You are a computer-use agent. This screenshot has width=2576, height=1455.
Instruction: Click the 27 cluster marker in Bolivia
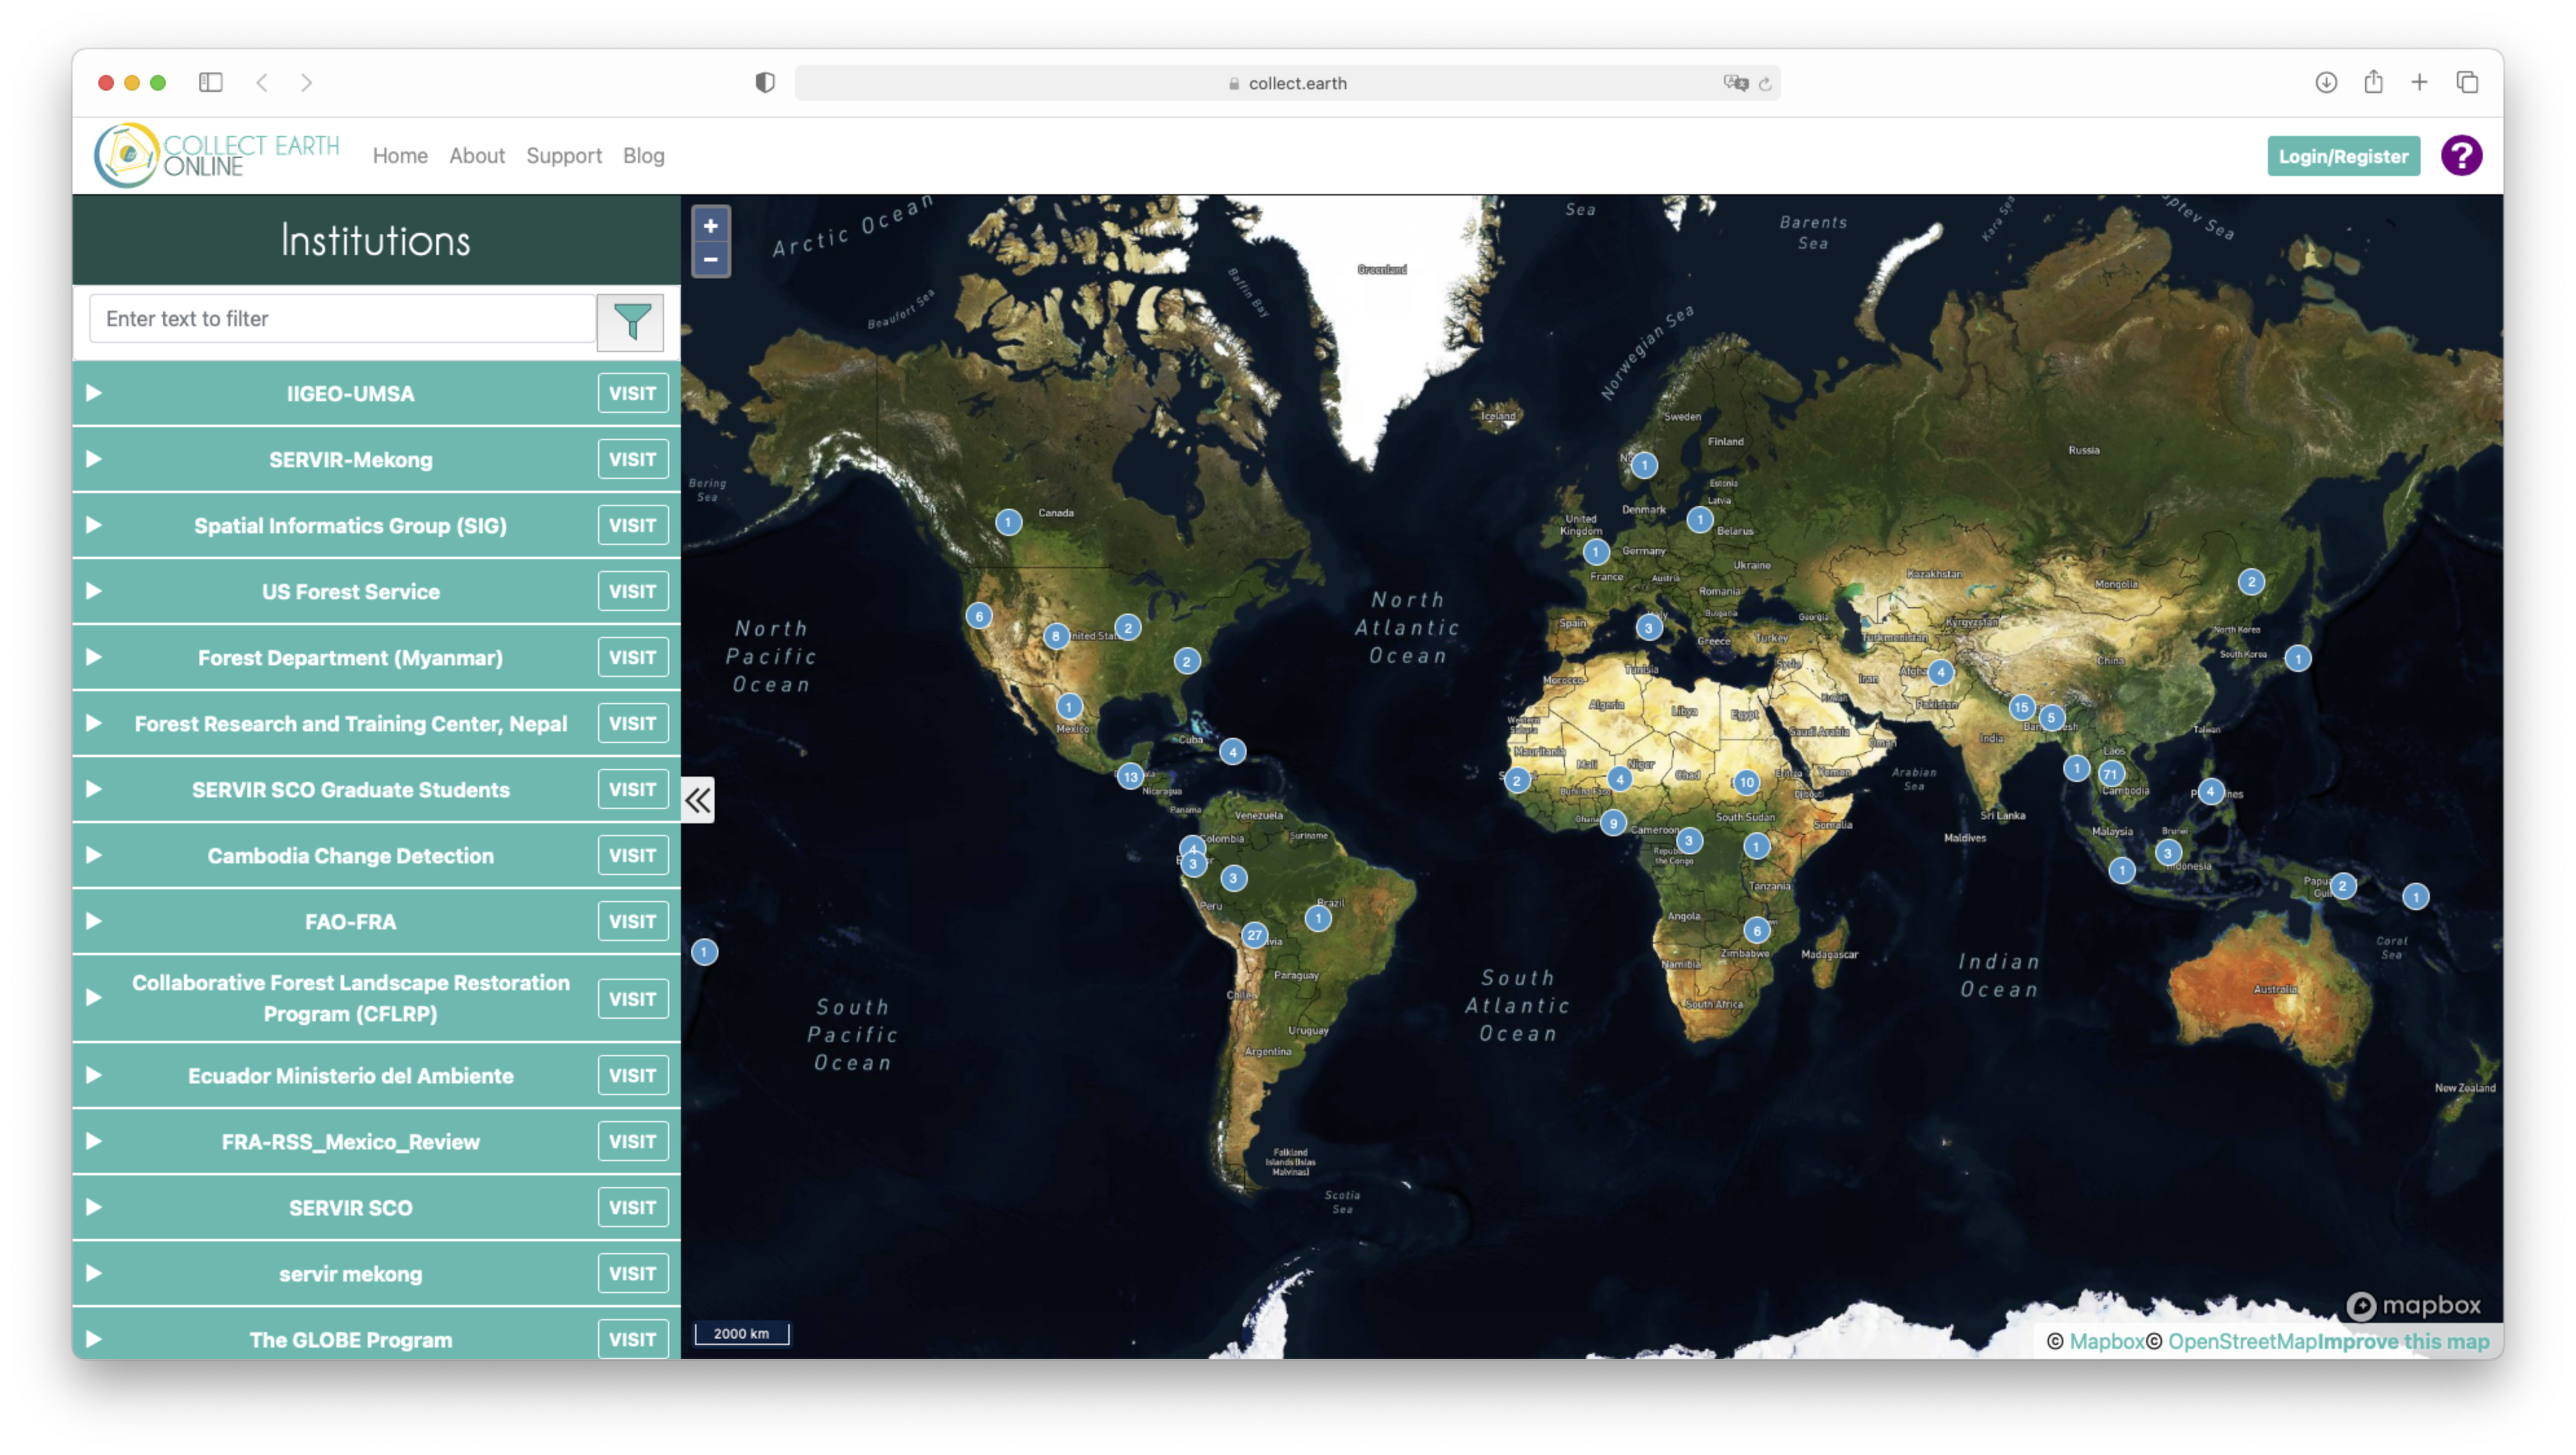click(1254, 935)
